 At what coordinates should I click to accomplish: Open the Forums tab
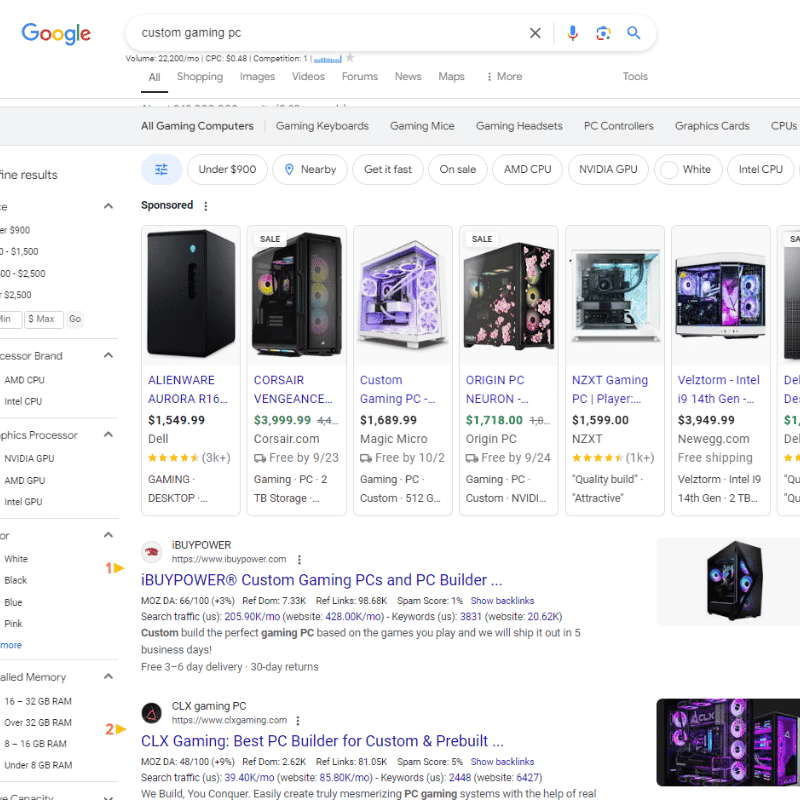[x=360, y=77]
